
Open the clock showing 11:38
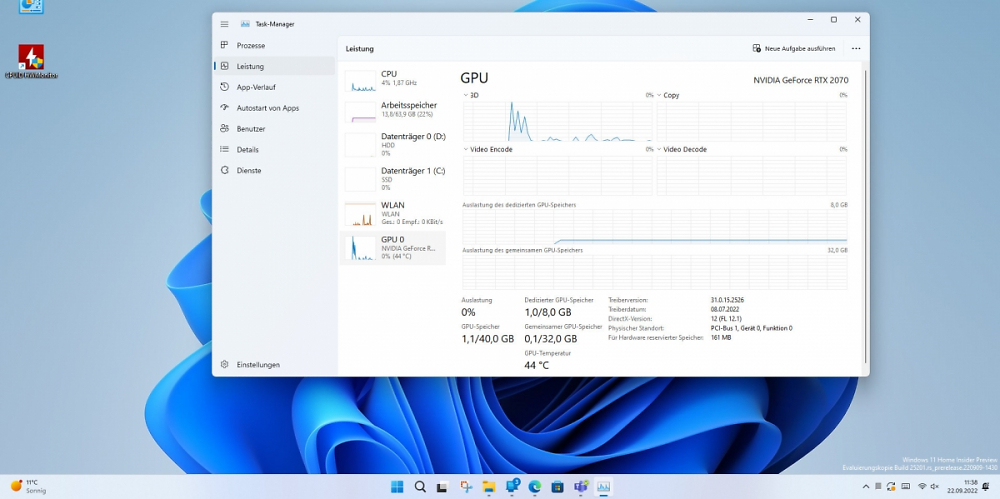(x=964, y=487)
